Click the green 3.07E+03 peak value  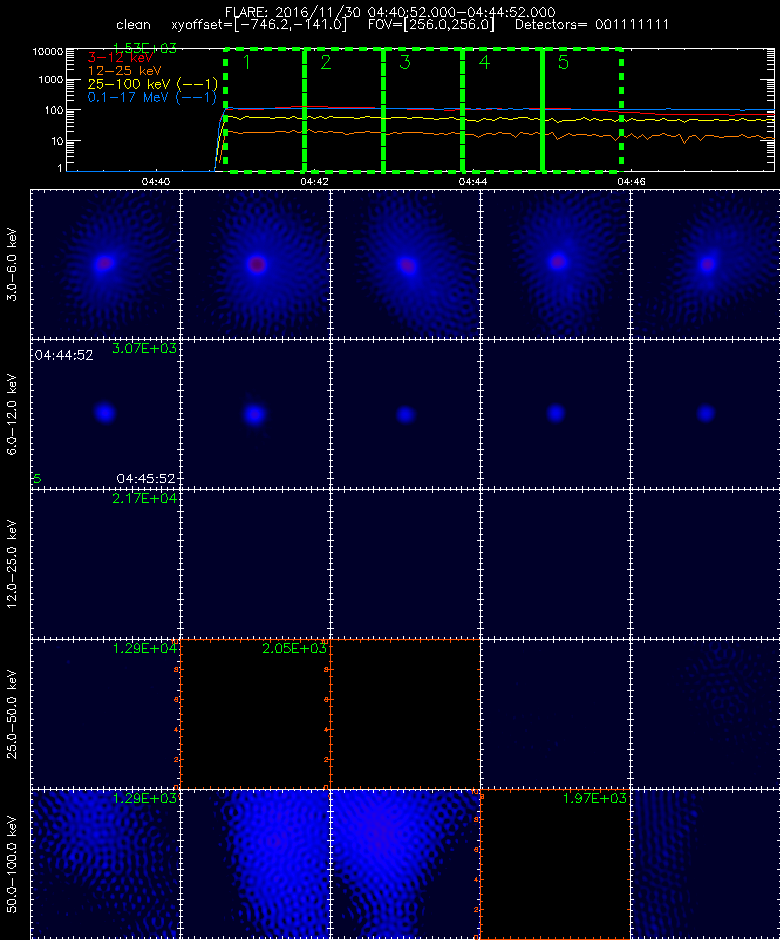144,348
